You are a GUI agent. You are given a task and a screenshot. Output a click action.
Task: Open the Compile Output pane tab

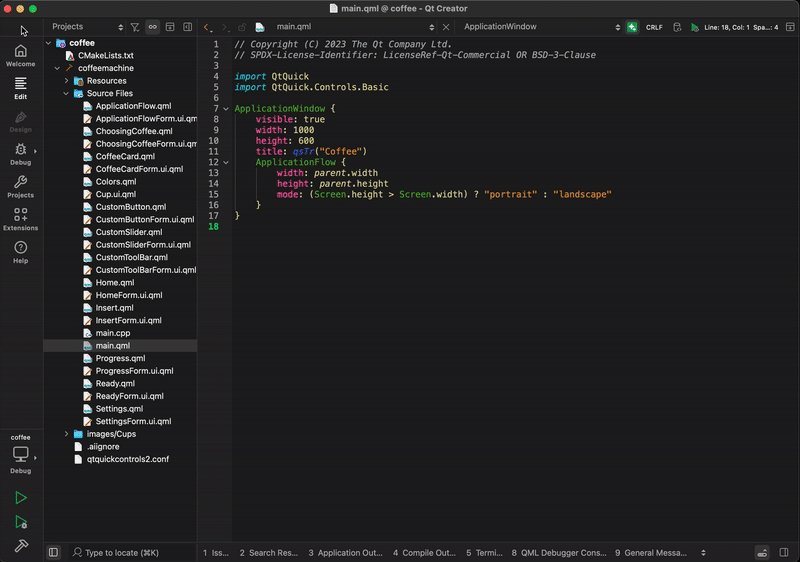click(424, 552)
